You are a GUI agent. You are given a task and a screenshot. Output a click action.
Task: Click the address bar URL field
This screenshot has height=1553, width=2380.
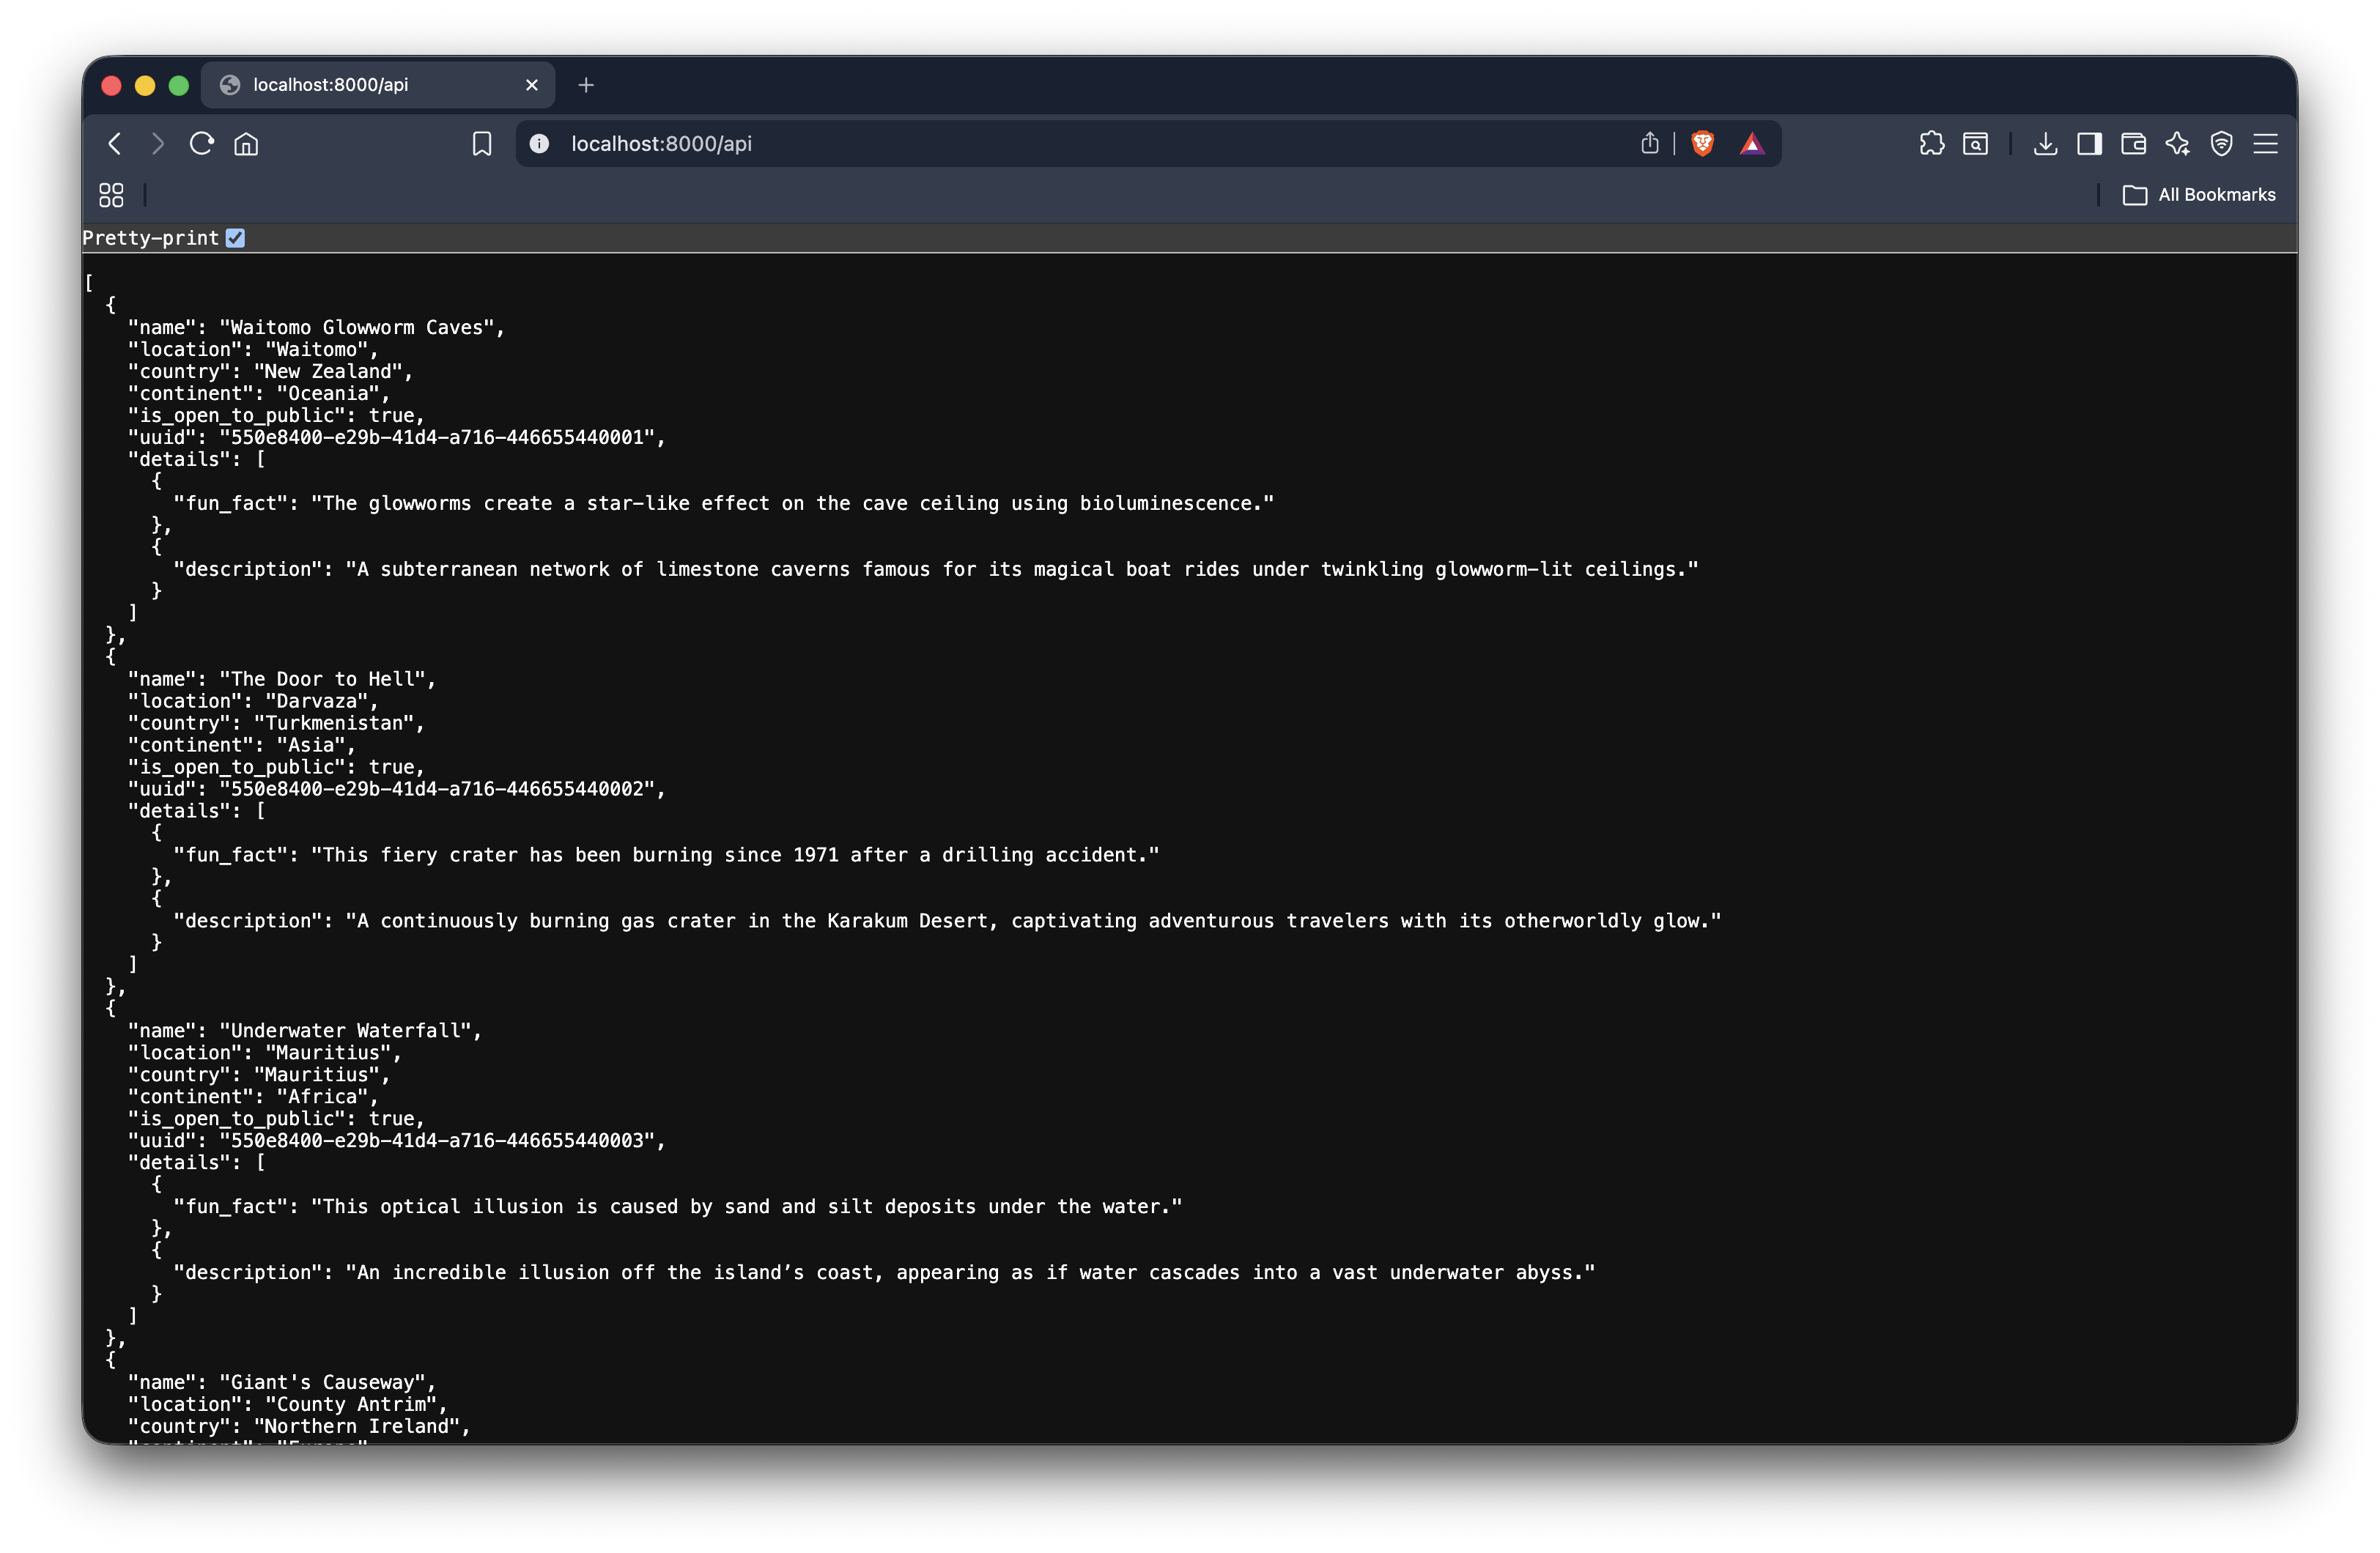[x=1000, y=144]
